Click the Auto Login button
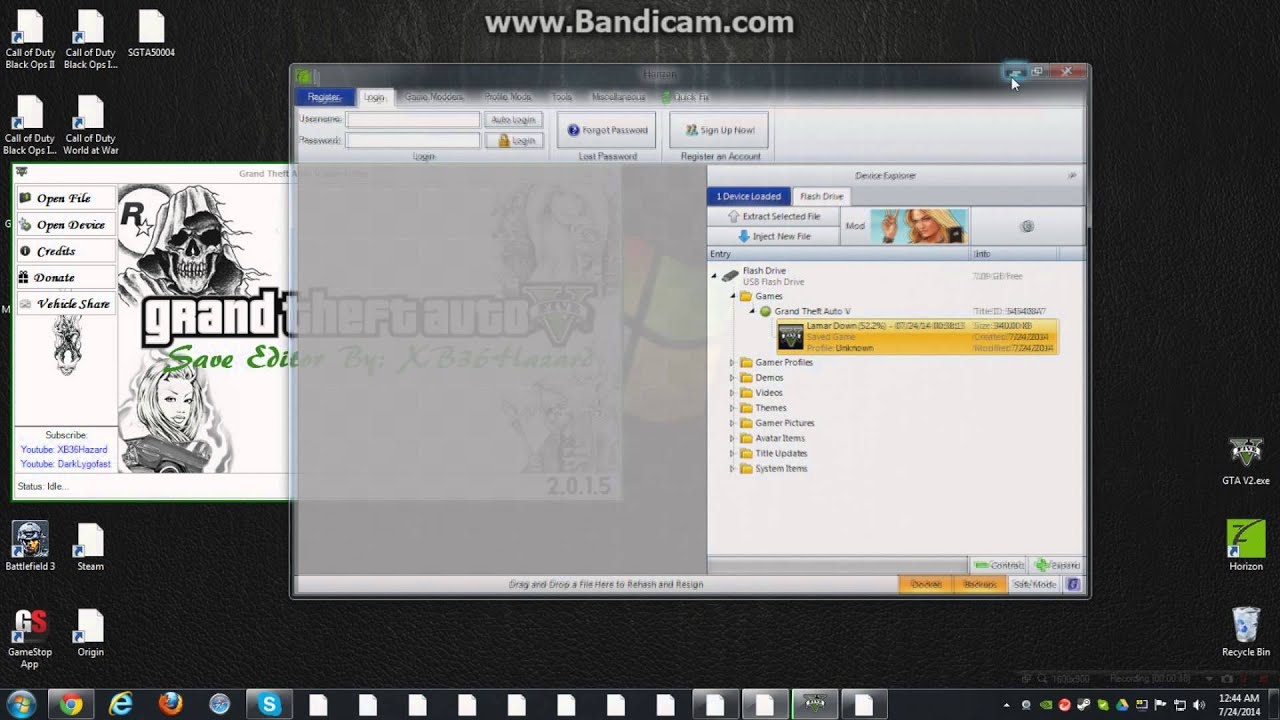 (514, 119)
